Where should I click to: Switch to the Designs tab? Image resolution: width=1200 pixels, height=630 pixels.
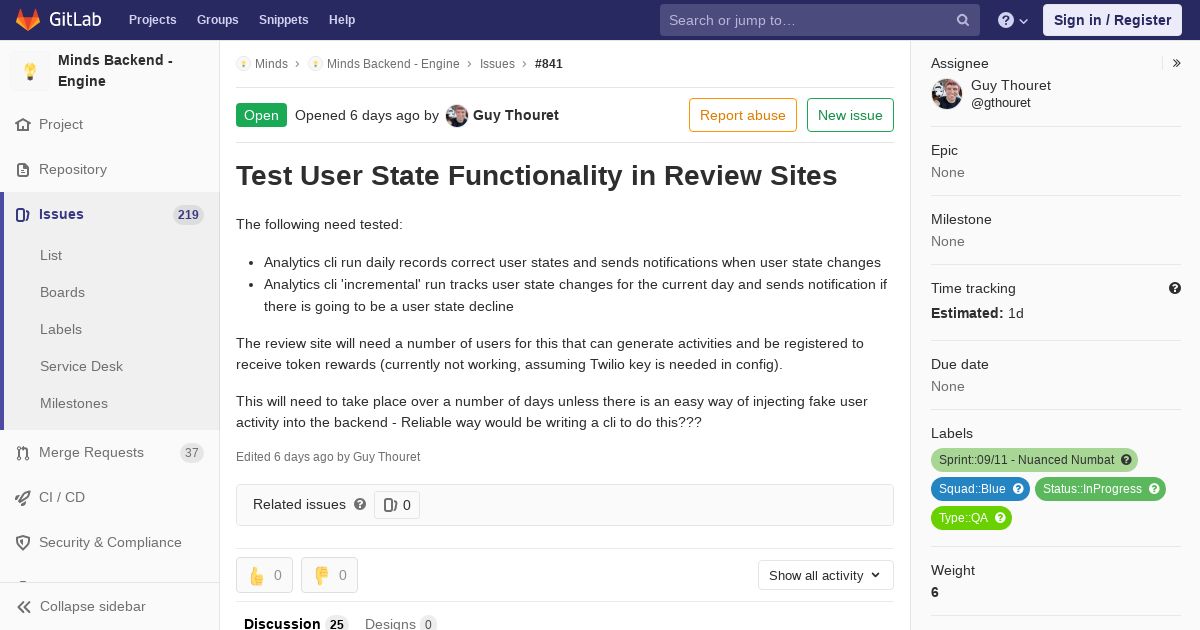click(401, 624)
